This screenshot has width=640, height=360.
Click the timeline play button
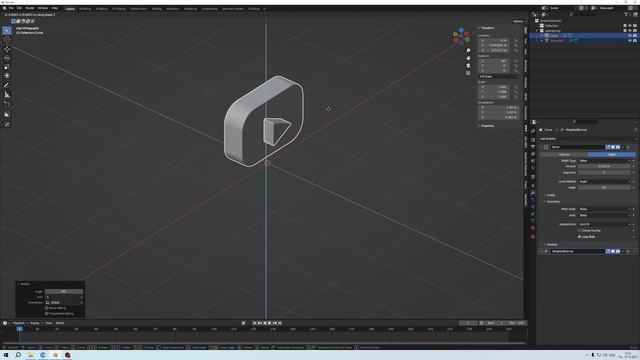(269, 323)
